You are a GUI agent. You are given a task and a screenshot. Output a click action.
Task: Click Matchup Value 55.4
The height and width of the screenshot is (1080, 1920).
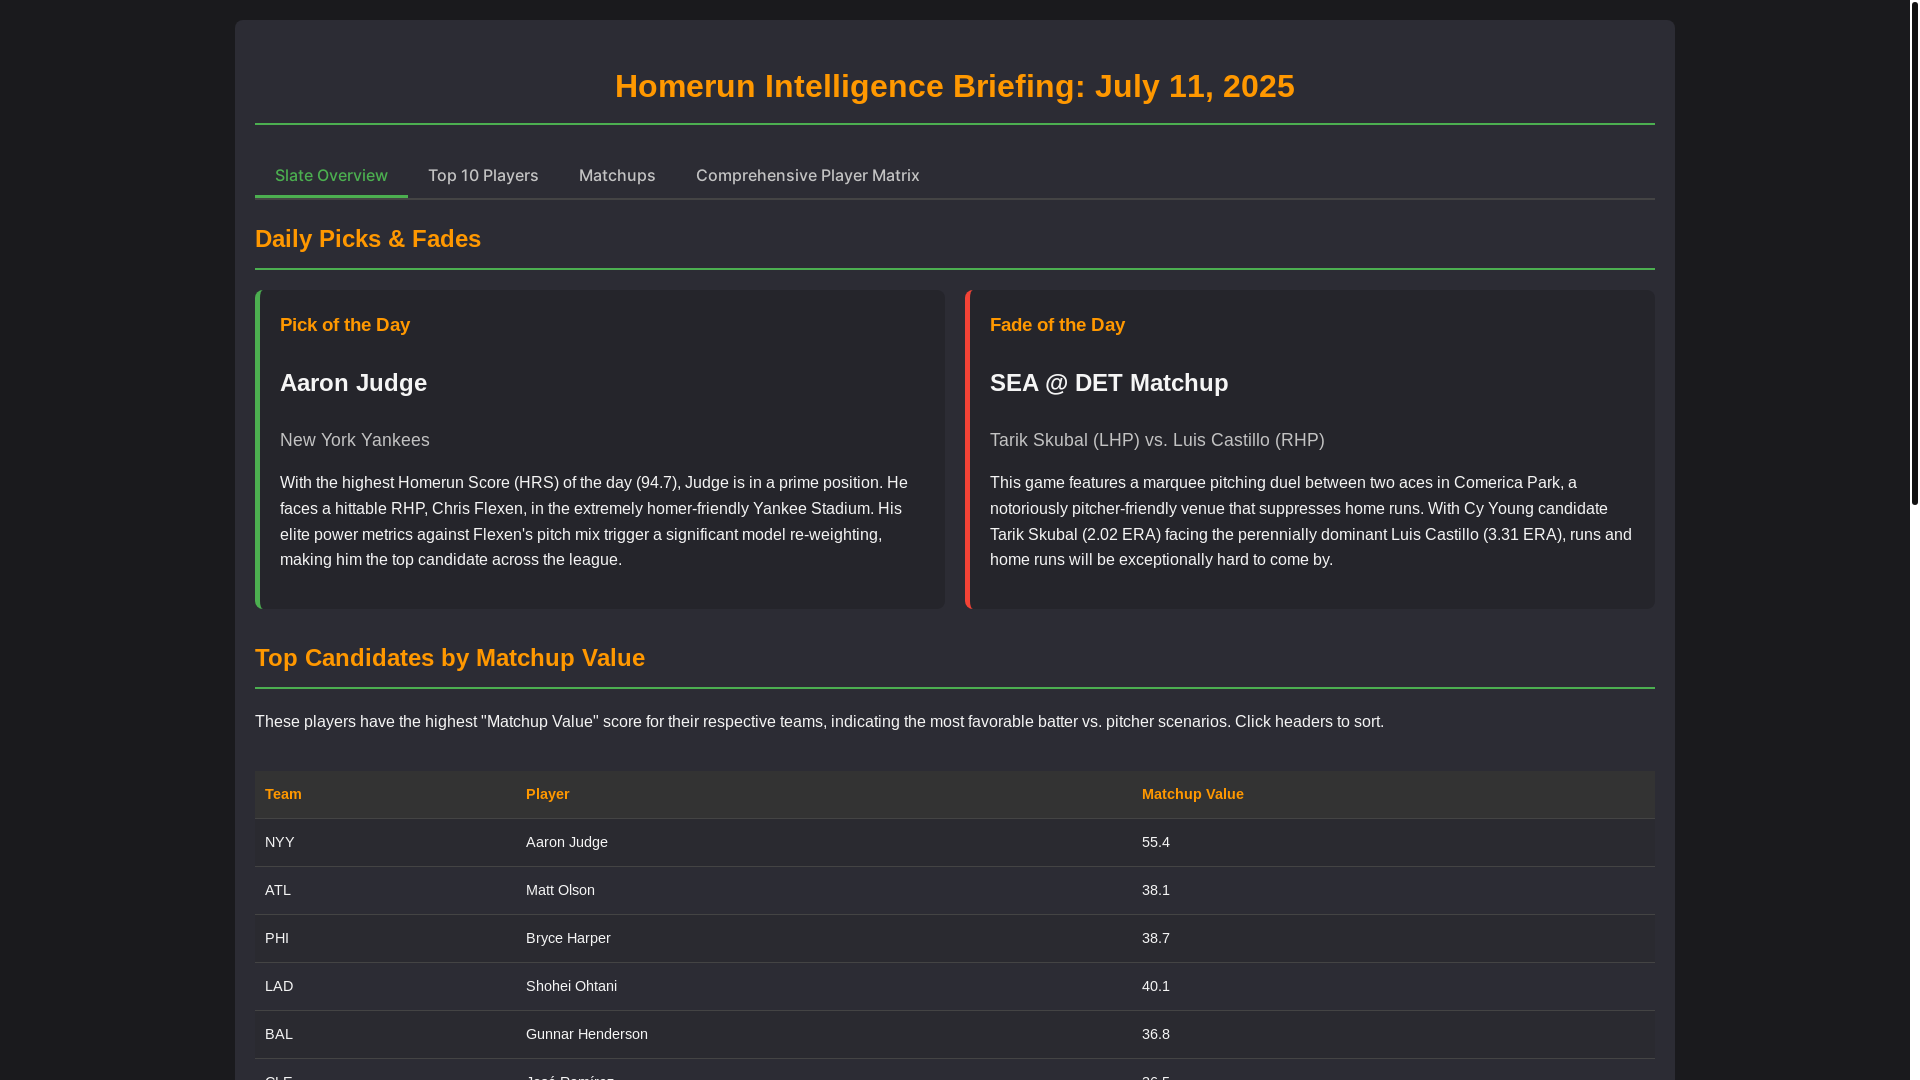(x=1393, y=842)
